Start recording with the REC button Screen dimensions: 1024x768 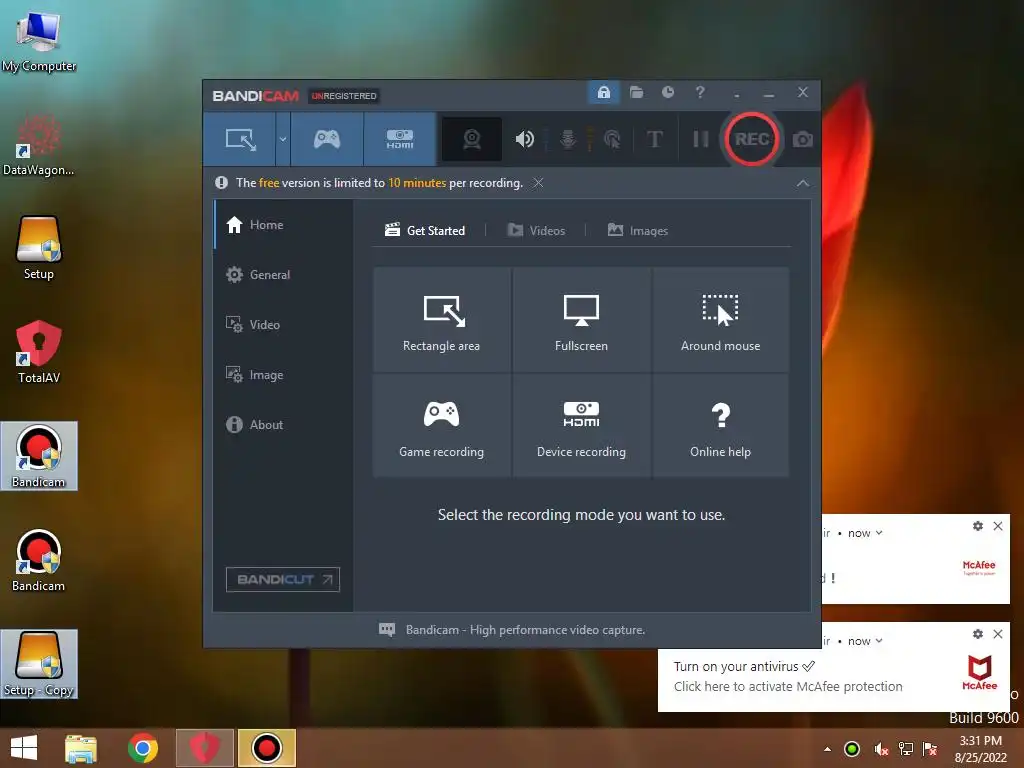pyautogui.click(x=751, y=139)
